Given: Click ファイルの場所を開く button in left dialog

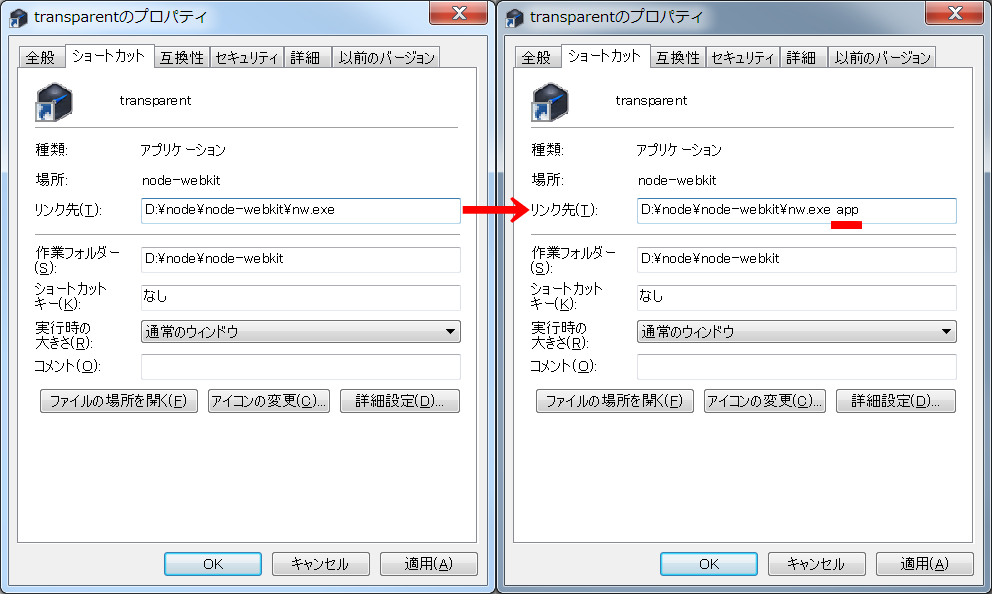Looking at the screenshot, I should [x=119, y=402].
